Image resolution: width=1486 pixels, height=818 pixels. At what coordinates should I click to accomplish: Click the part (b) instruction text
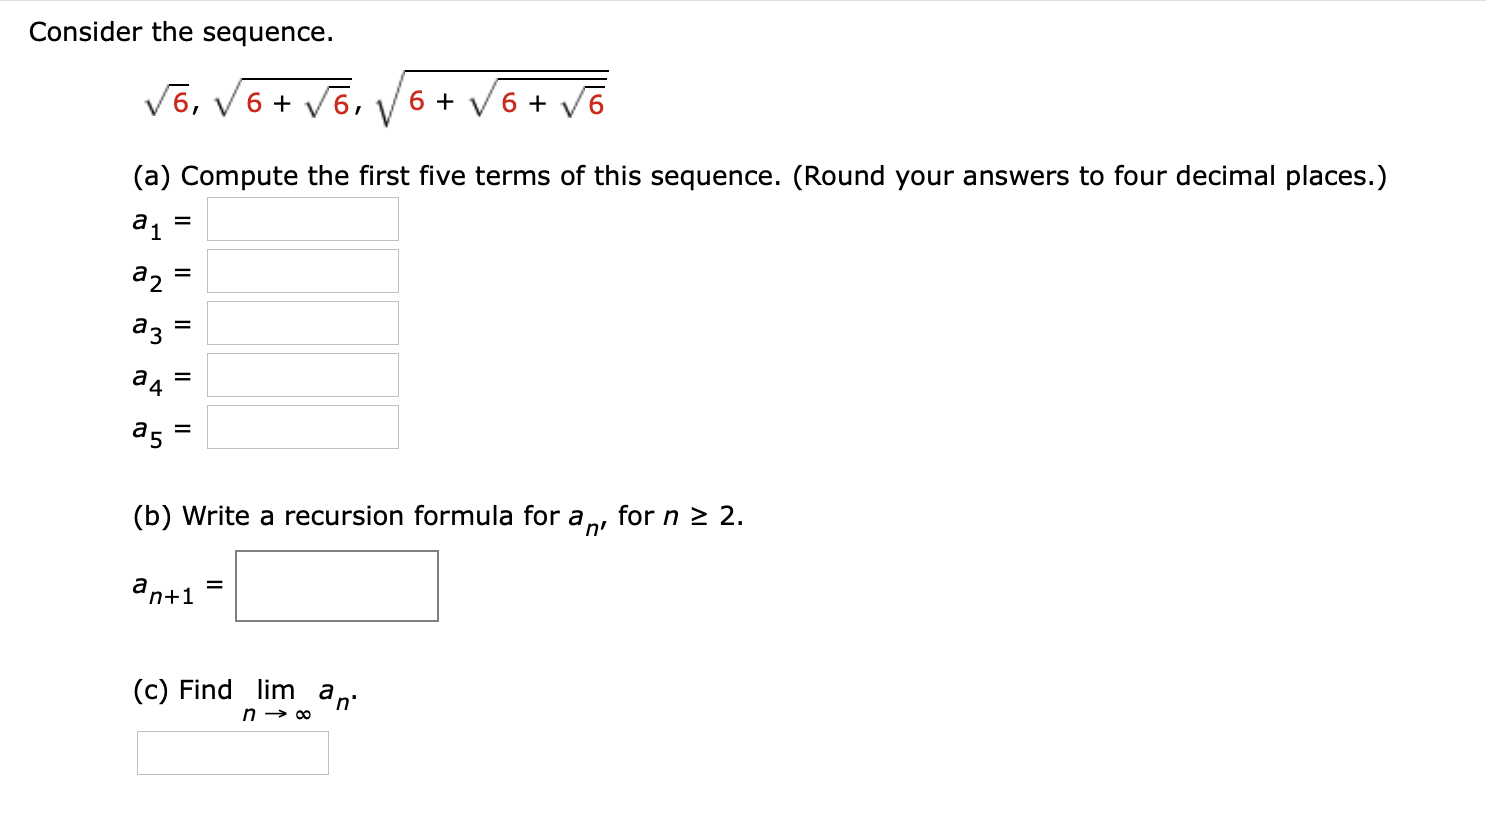tap(435, 515)
